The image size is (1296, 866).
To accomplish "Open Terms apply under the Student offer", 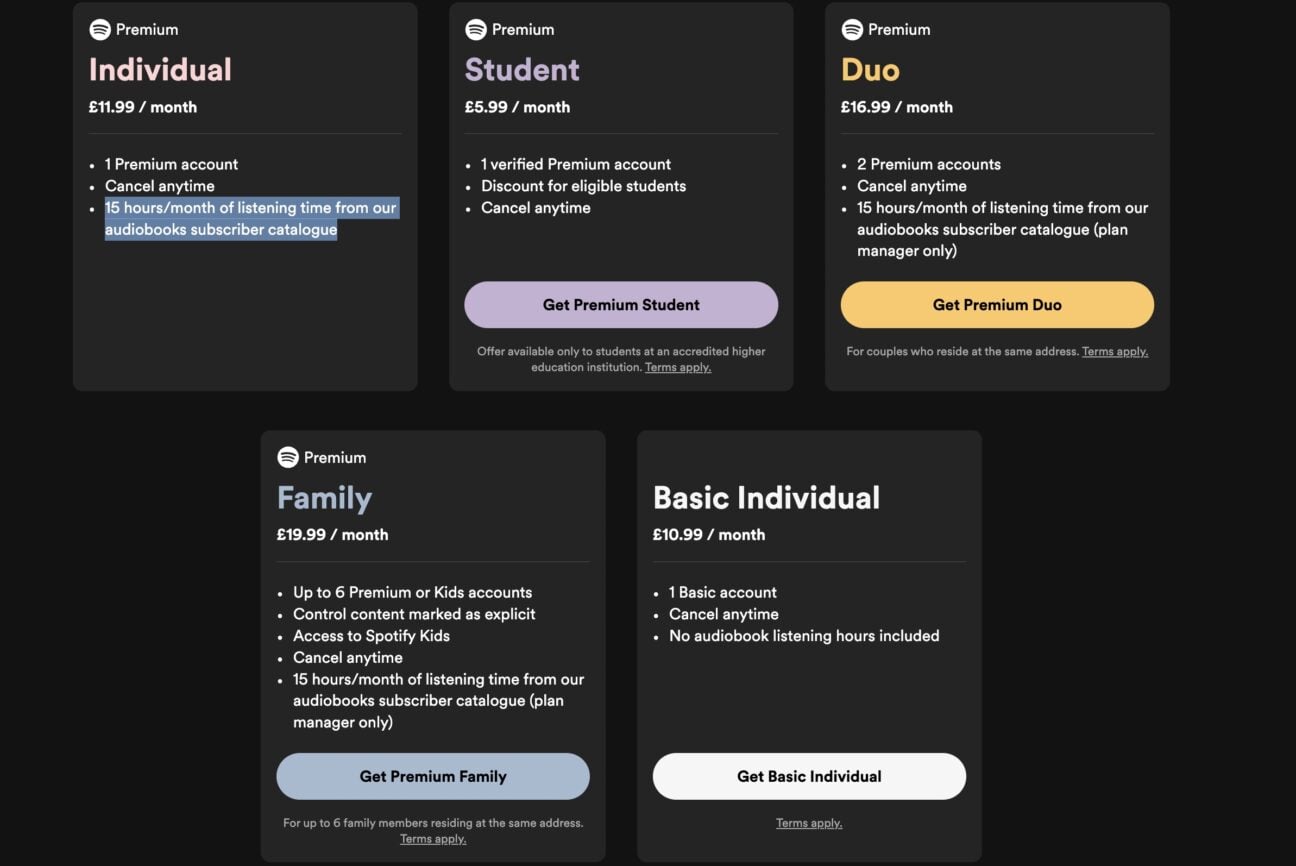I will (679, 366).
